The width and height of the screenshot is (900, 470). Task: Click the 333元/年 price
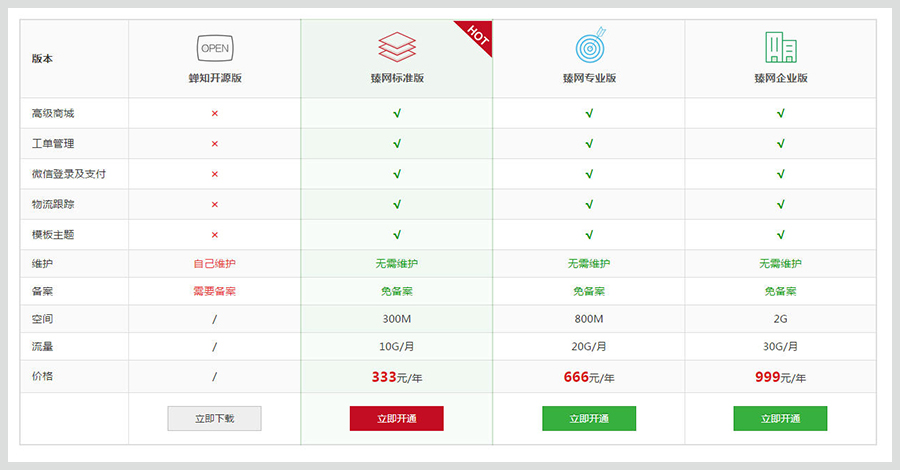(397, 377)
